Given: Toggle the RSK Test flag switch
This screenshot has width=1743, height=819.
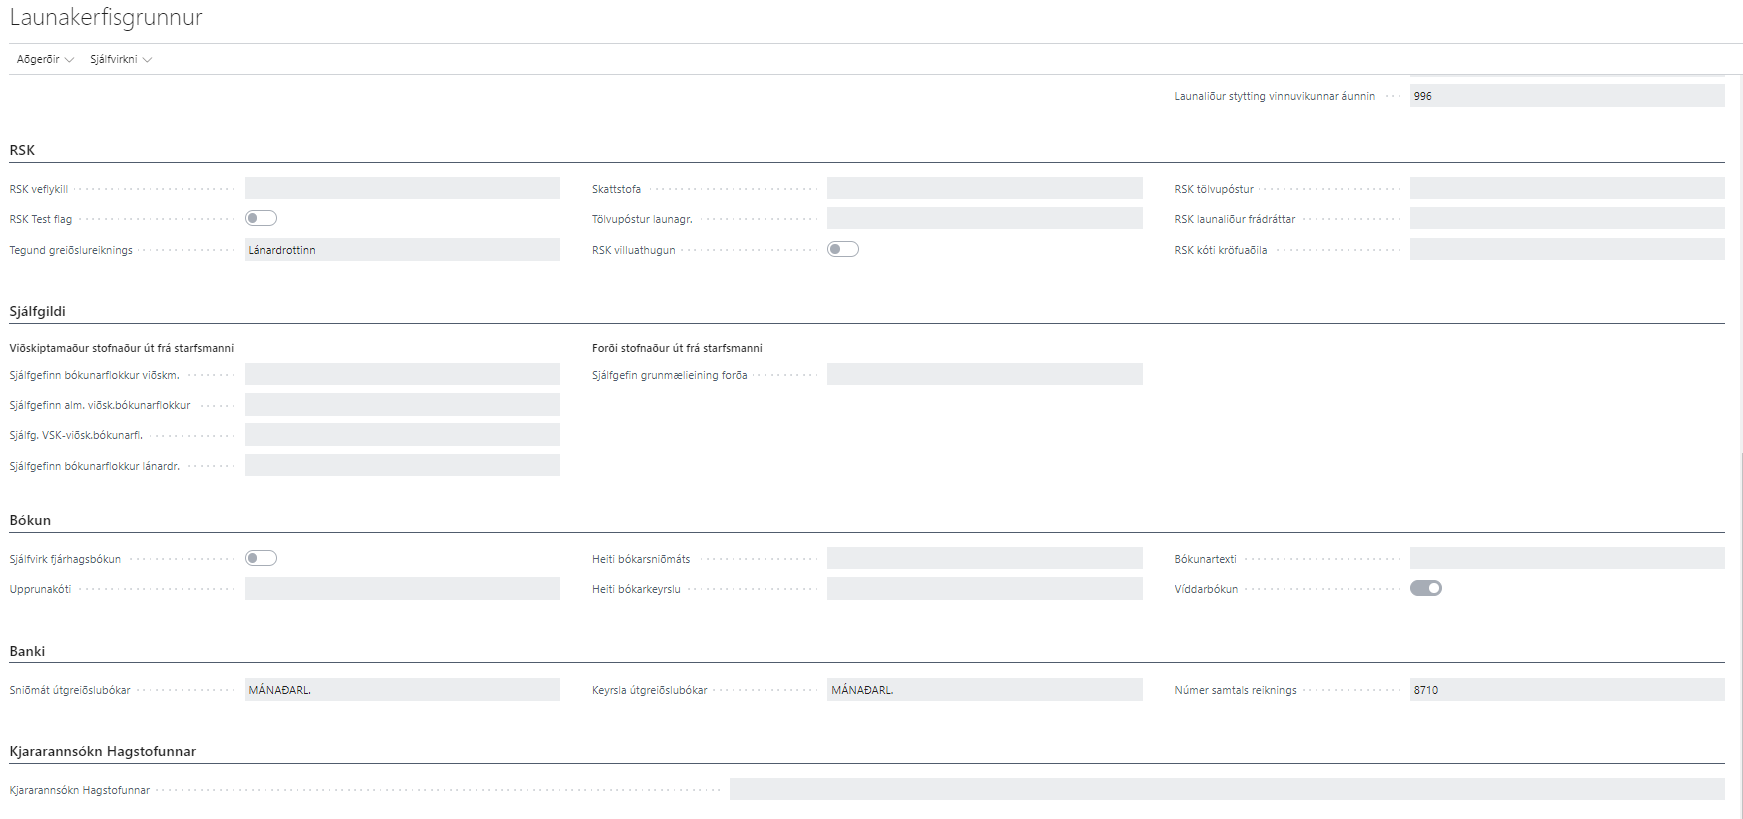Looking at the screenshot, I should point(261,219).
